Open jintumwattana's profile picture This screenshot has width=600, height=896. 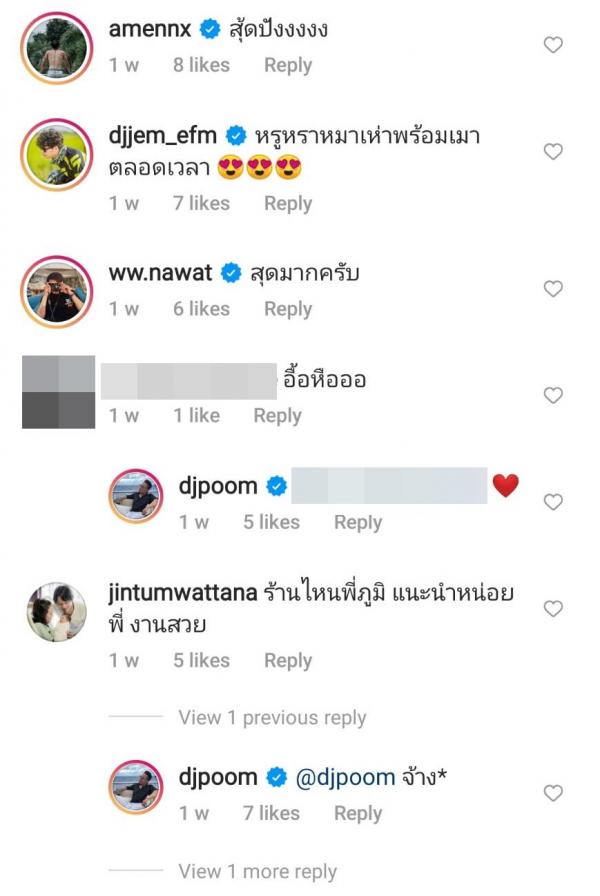pos(57,612)
